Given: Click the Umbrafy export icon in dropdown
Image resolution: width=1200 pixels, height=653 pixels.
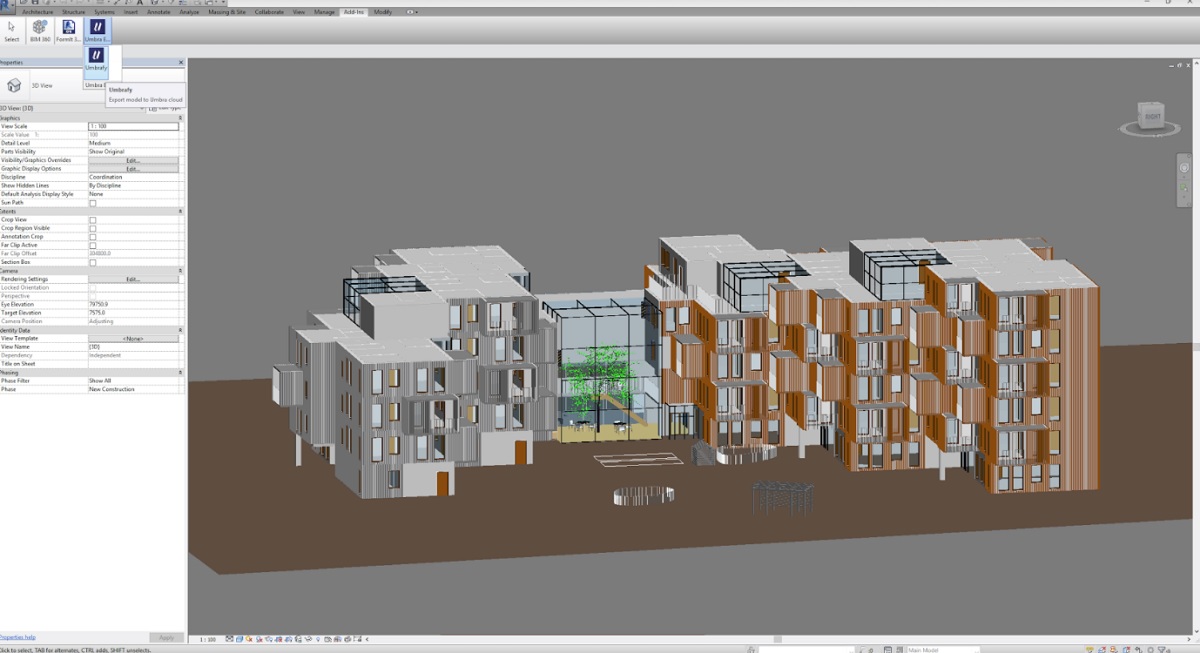Looking at the screenshot, I should 96,58.
